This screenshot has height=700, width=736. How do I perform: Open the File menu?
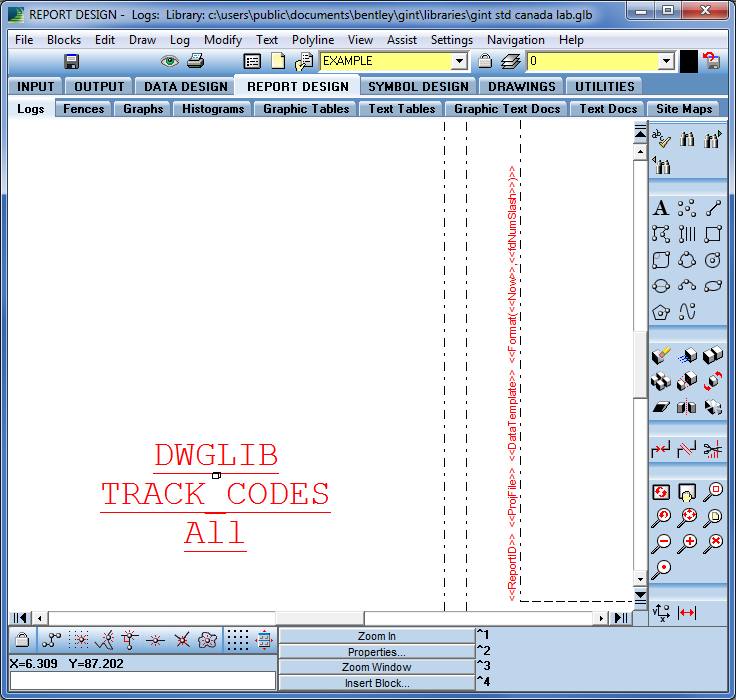[24, 40]
